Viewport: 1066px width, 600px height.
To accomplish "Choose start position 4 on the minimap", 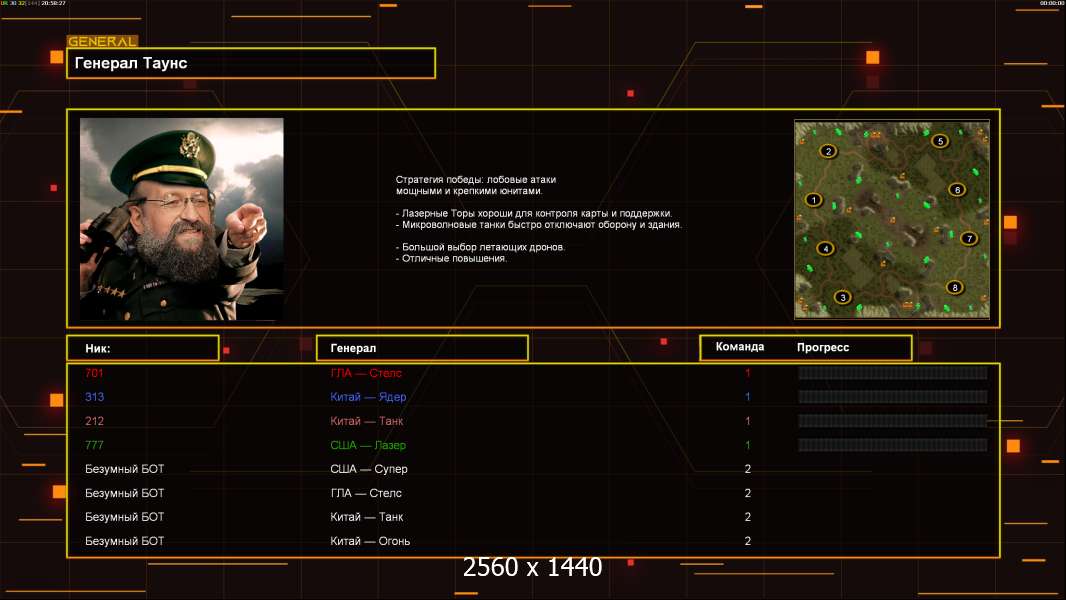I will [x=825, y=249].
